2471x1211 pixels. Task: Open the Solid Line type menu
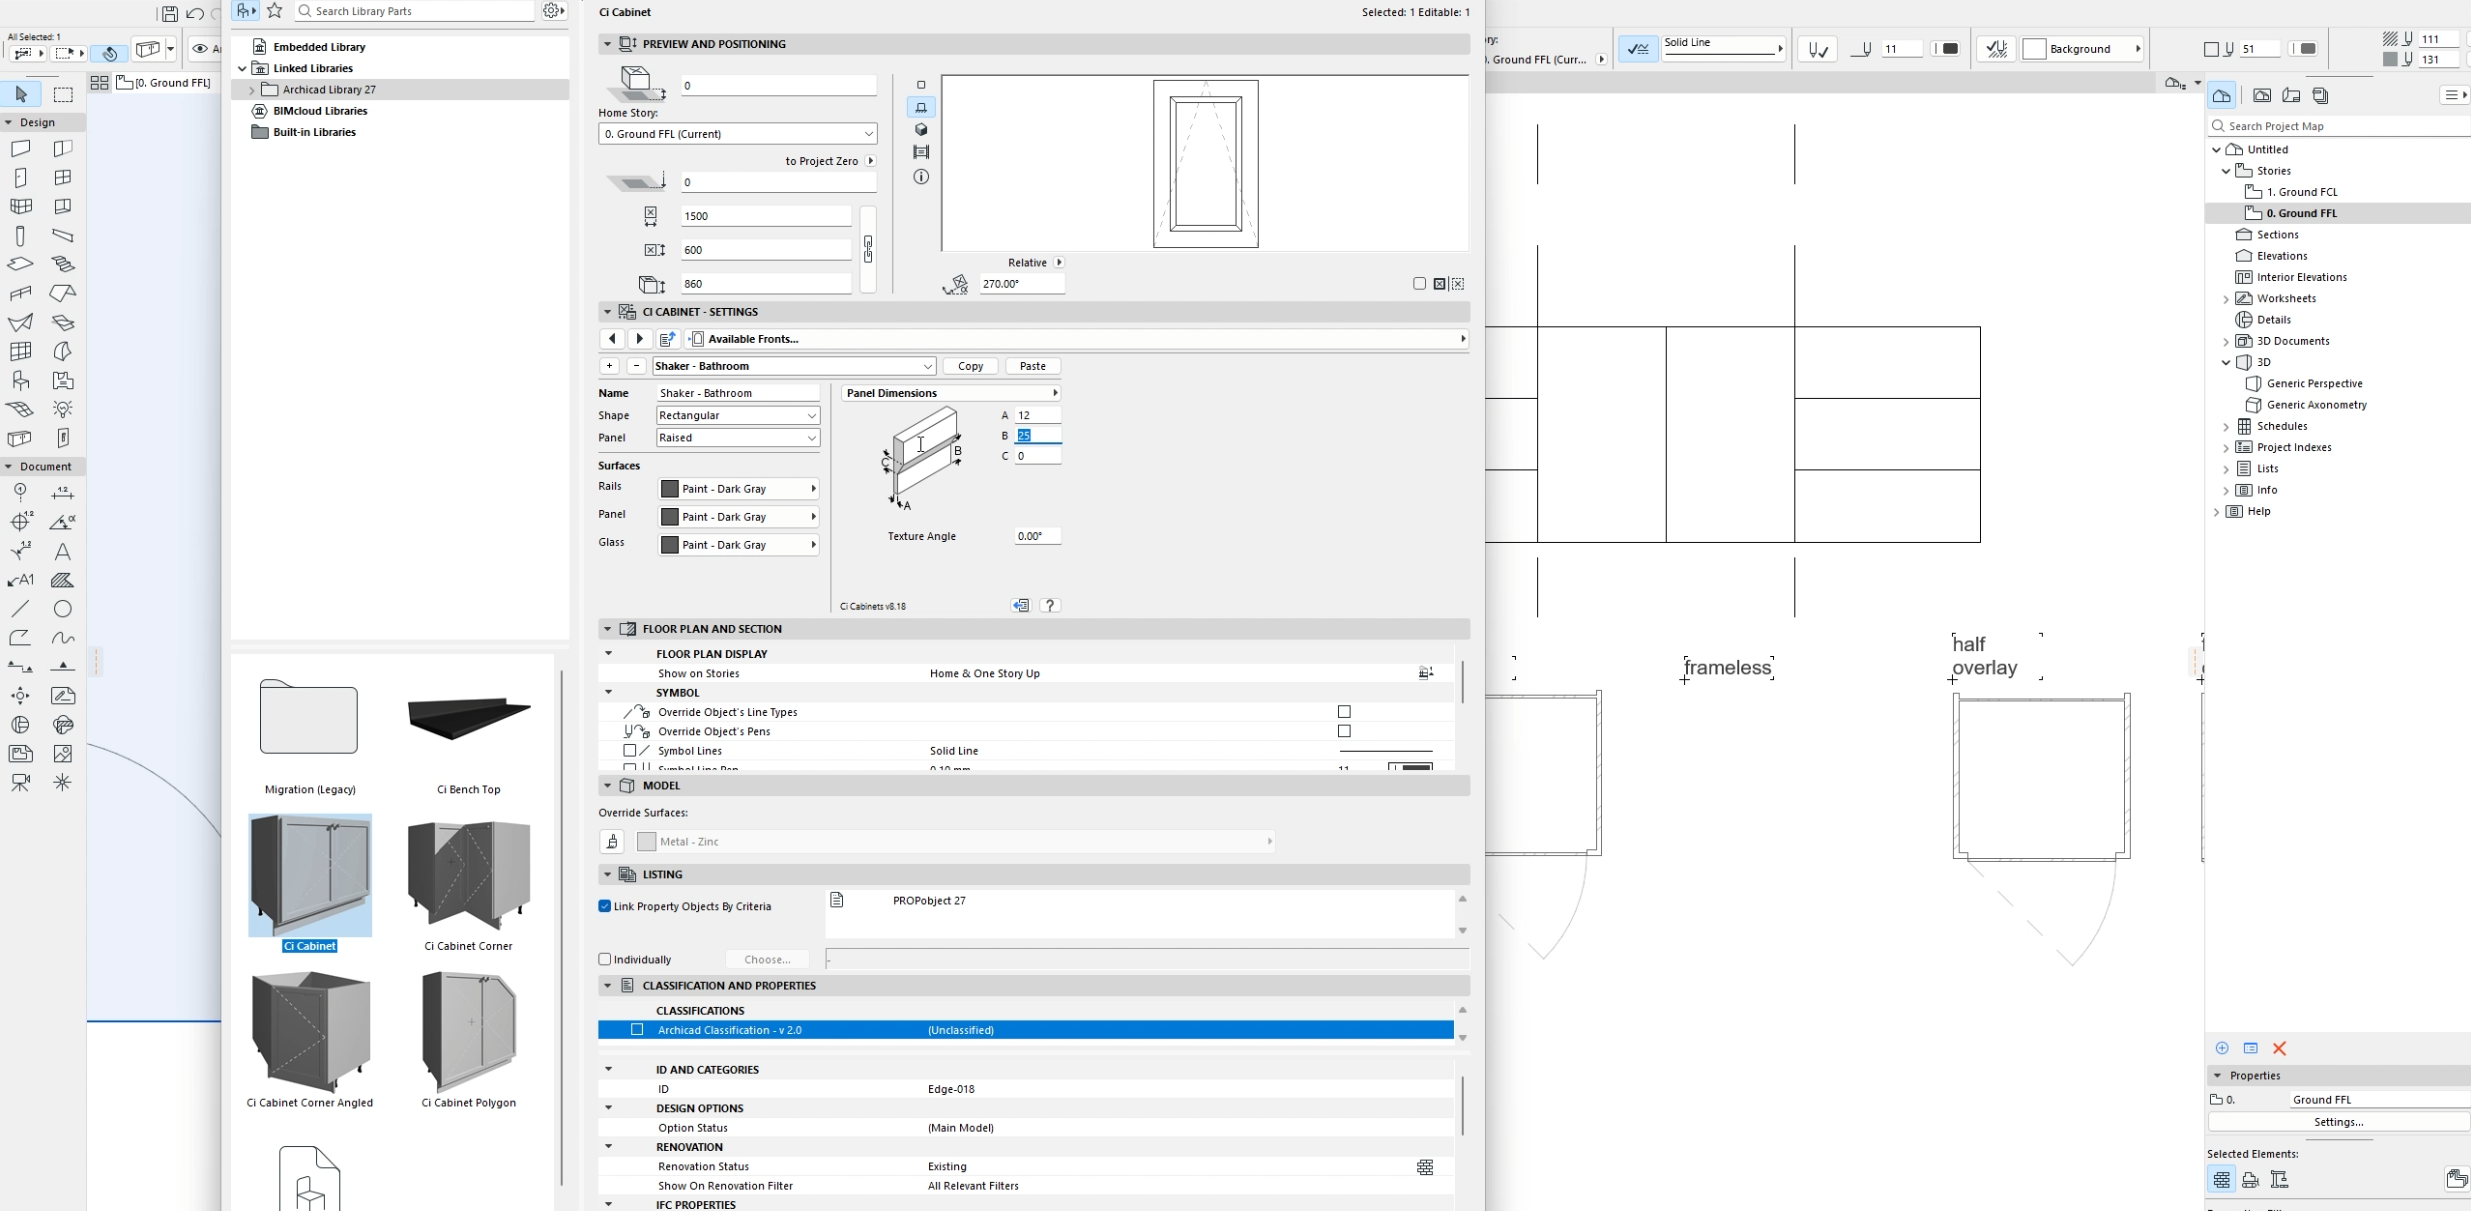(1723, 48)
